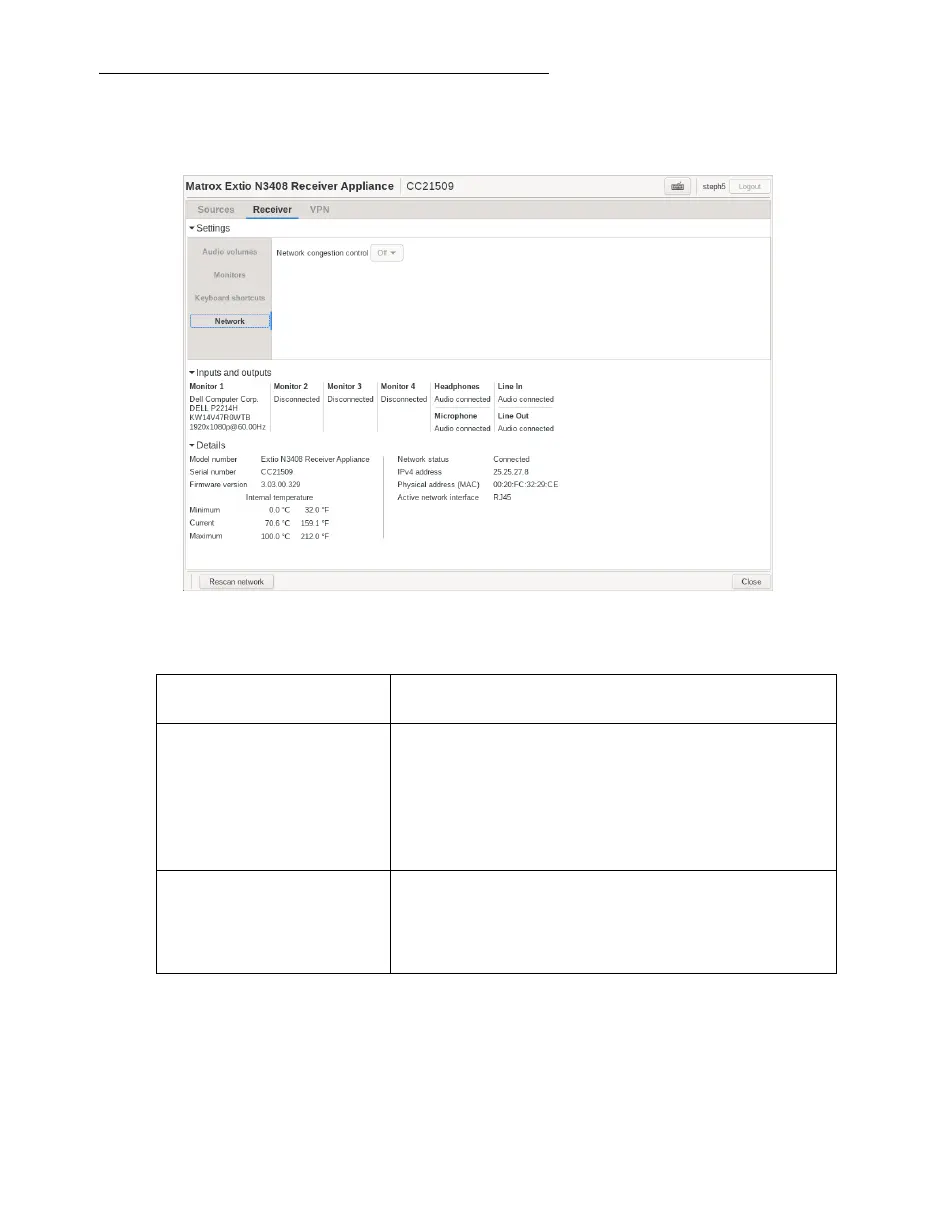
Task: Click the Rescan network button
Action: tap(236, 581)
